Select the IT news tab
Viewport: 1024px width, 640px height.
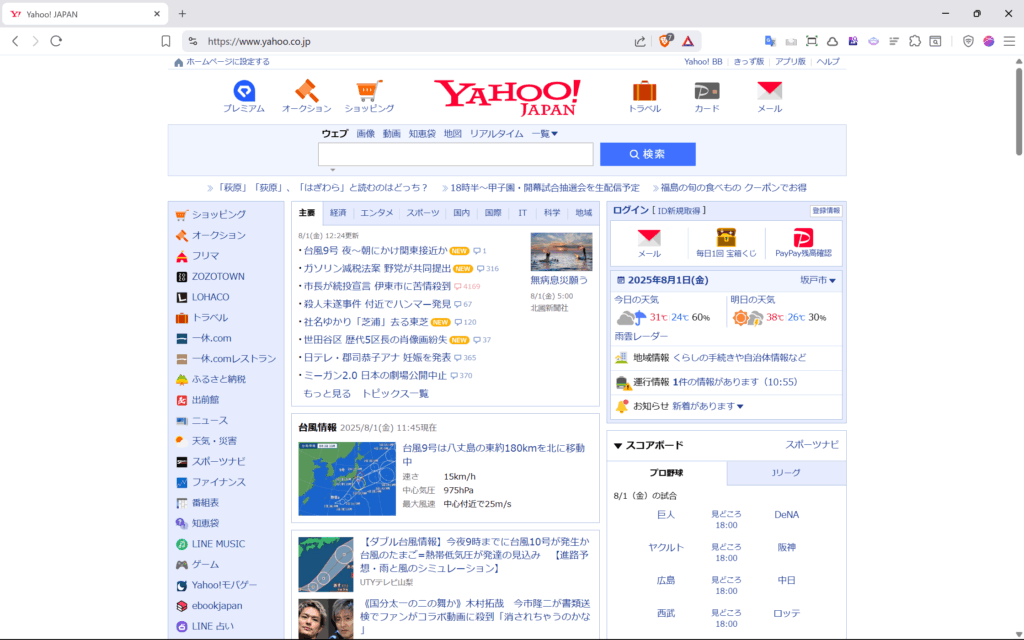coord(522,213)
